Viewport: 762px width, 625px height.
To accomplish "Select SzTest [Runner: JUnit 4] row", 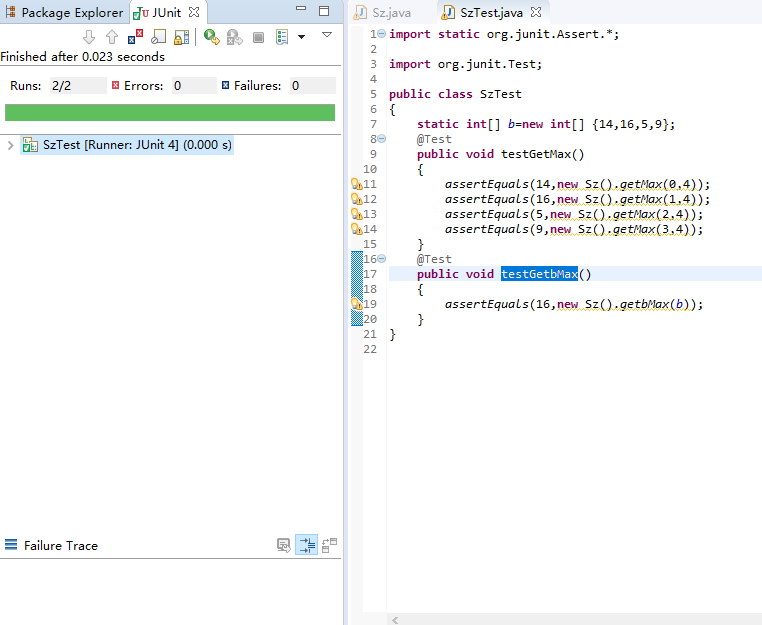I will 127,145.
